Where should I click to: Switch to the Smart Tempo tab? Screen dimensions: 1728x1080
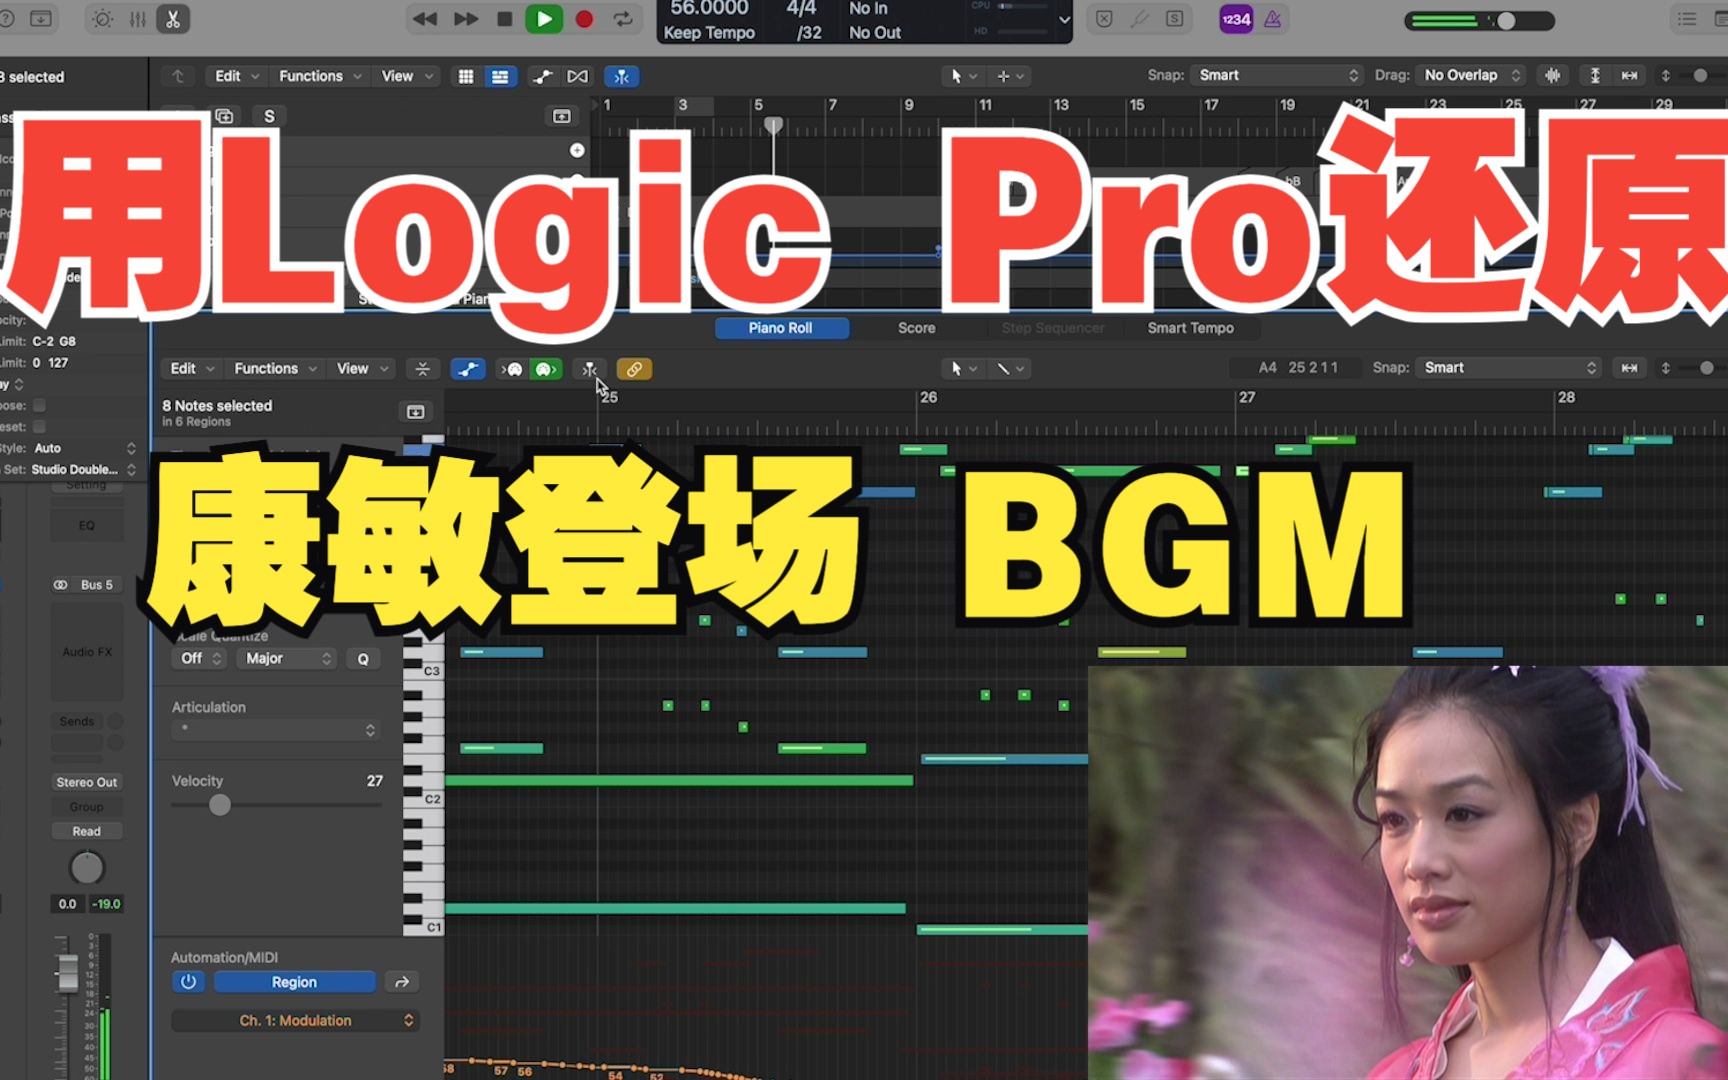pos(1190,328)
